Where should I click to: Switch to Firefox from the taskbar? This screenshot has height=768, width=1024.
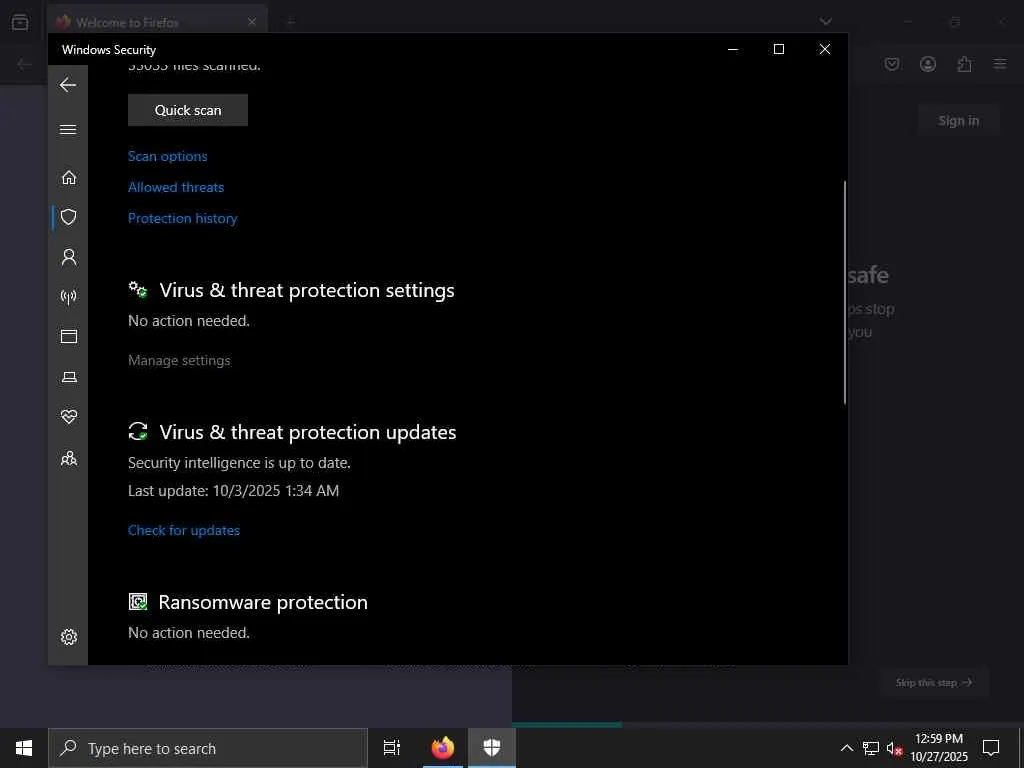click(x=443, y=748)
